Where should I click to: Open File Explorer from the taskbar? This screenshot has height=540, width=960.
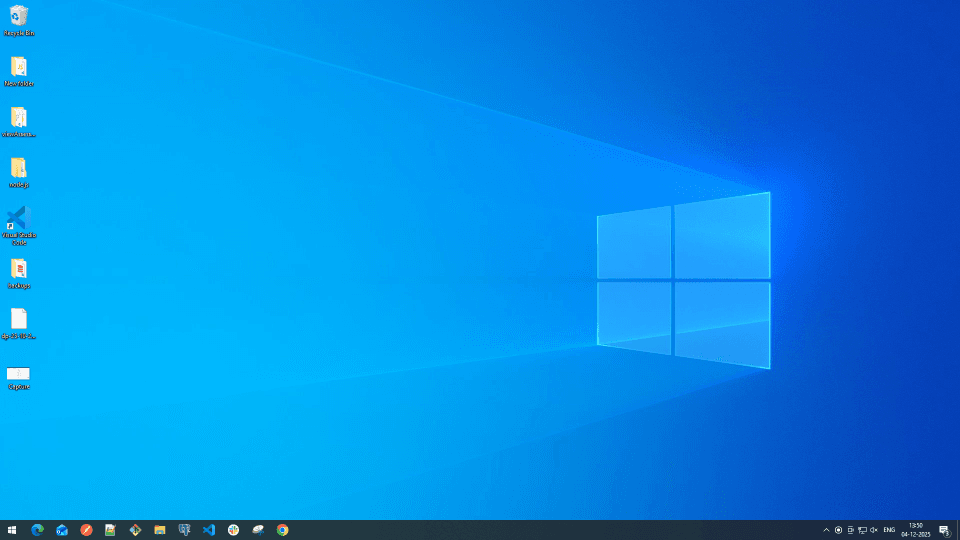point(160,530)
